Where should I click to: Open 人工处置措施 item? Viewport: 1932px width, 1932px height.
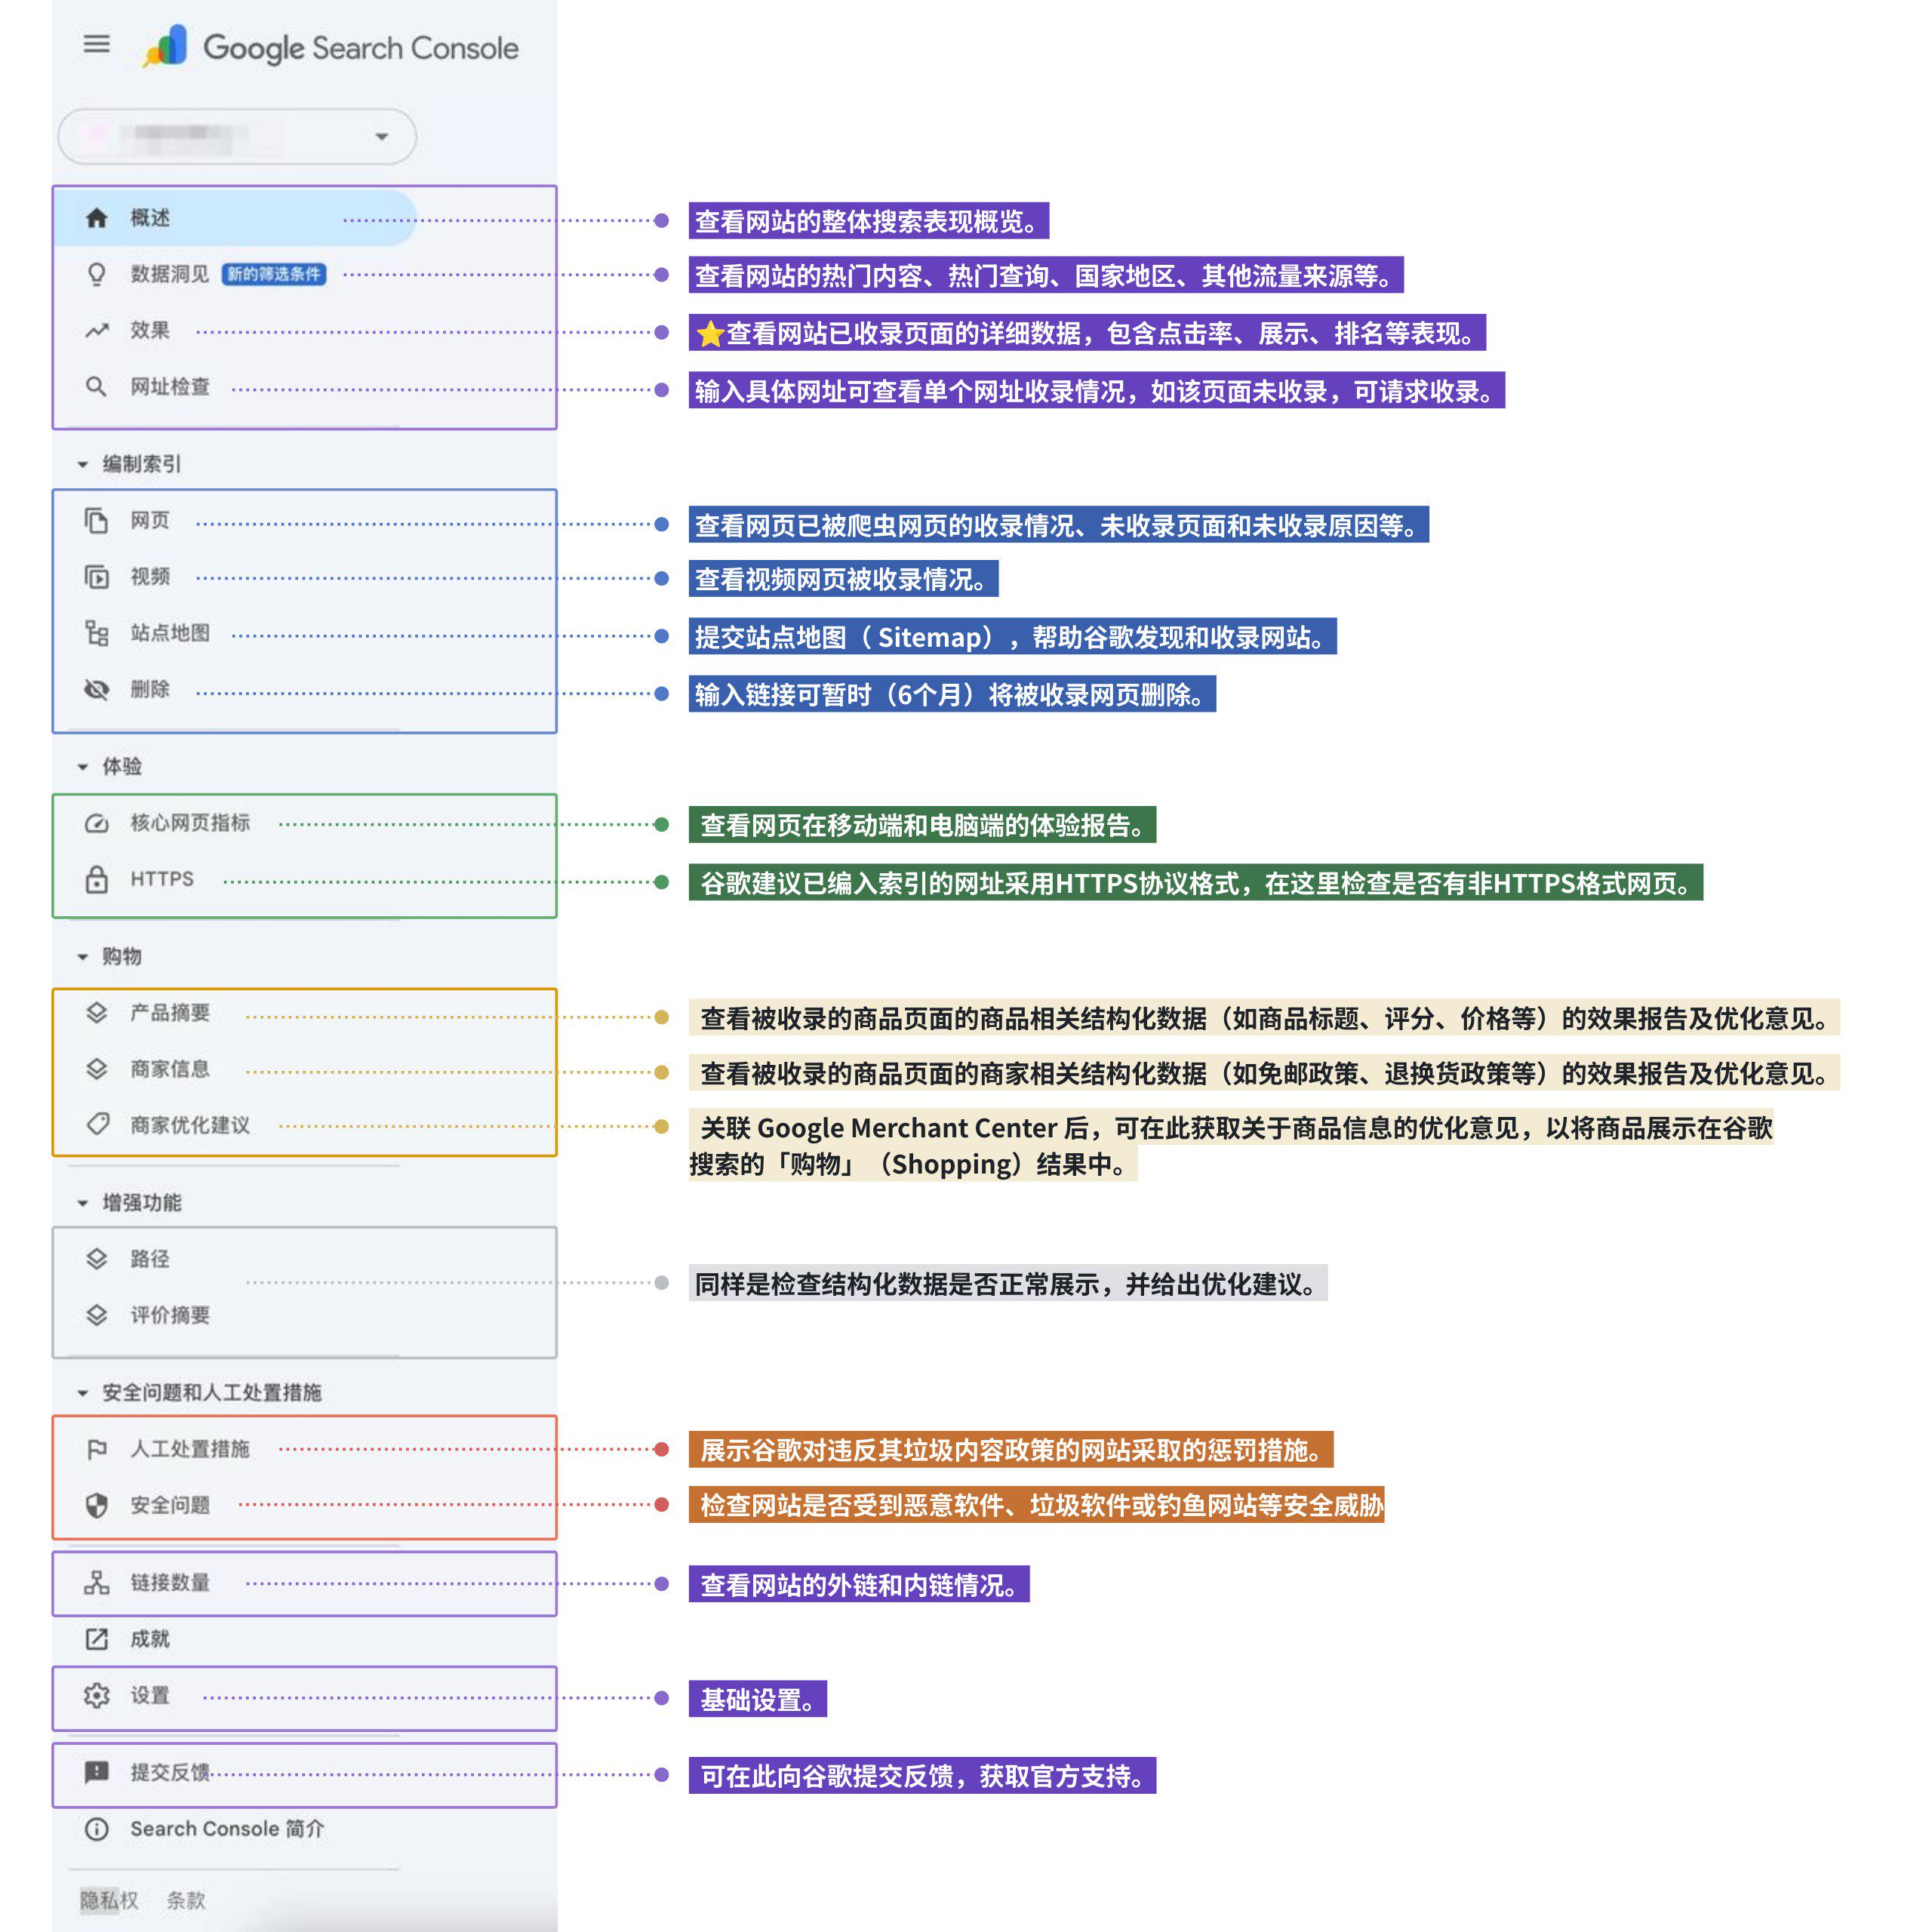[190, 1449]
